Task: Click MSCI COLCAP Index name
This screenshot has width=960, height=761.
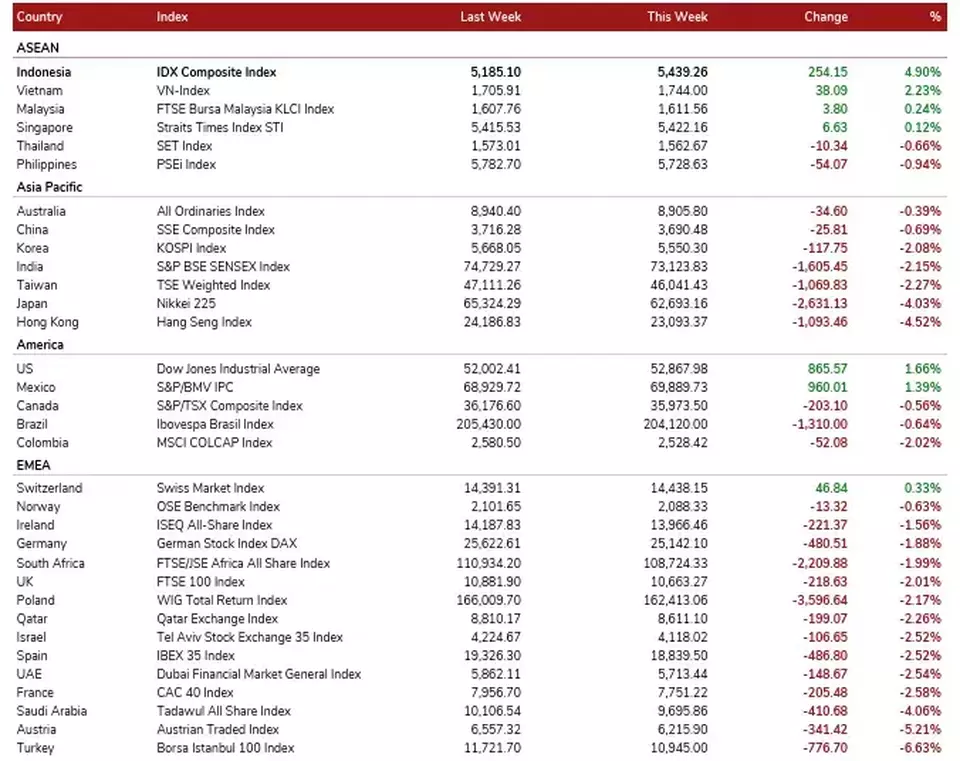Action: pyautogui.click(x=214, y=442)
